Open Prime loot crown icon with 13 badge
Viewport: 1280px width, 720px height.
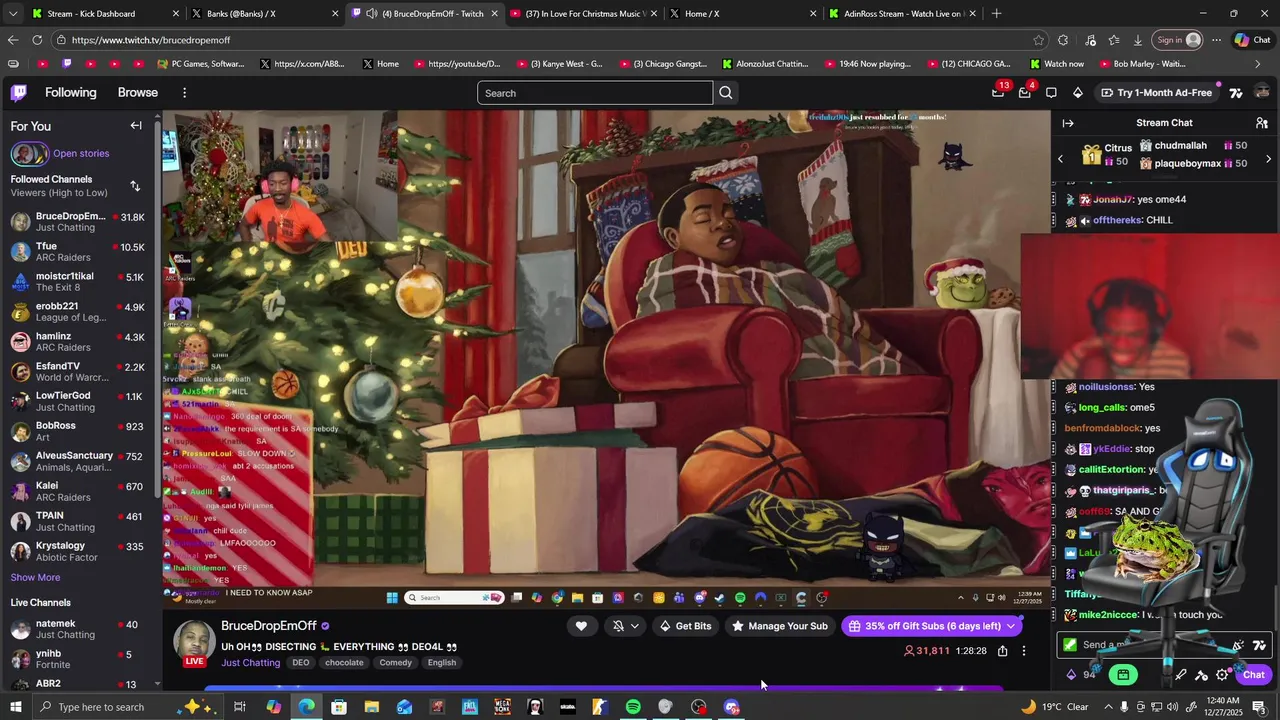998,92
